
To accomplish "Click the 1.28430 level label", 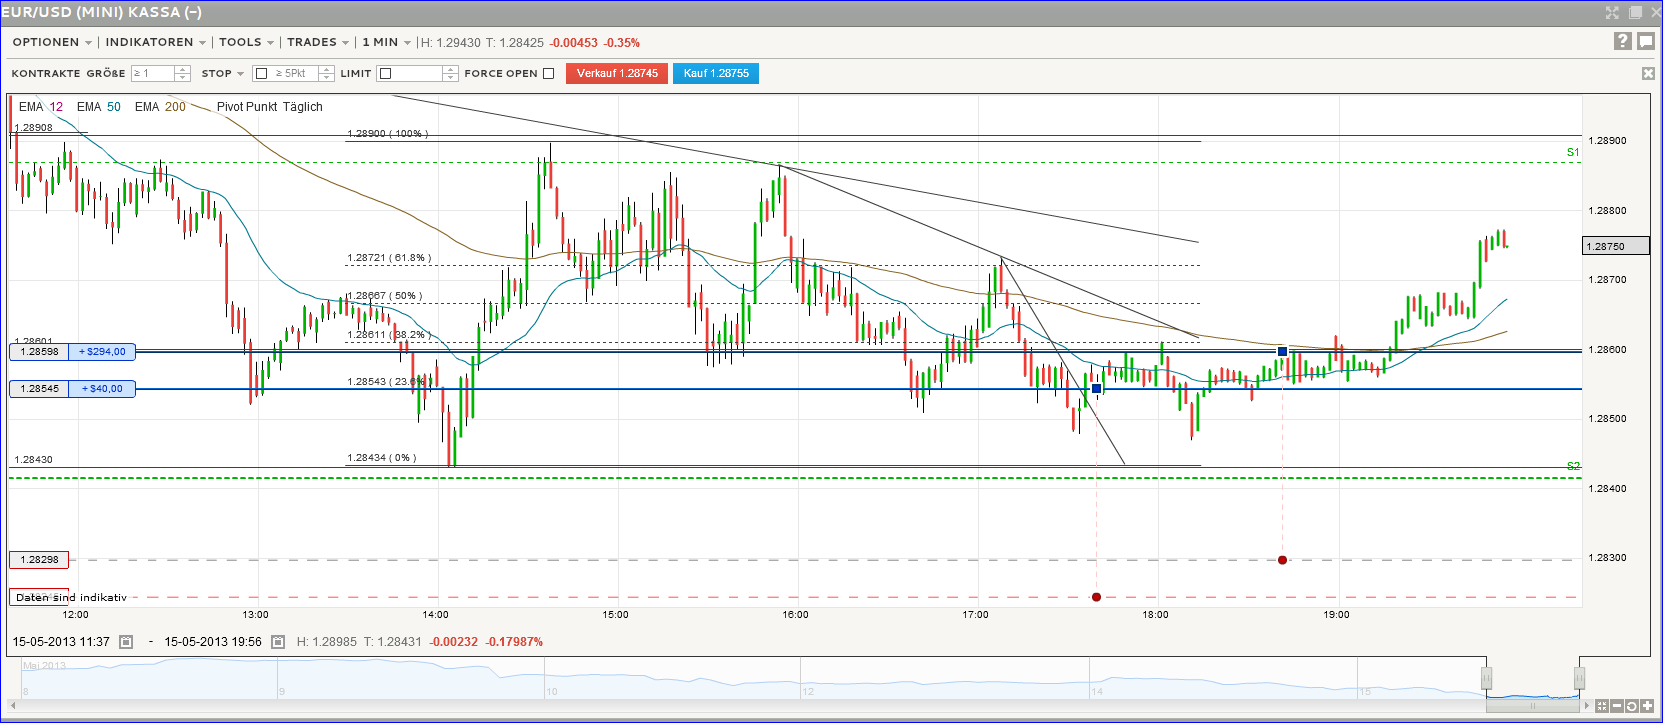I will click(x=34, y=460).
